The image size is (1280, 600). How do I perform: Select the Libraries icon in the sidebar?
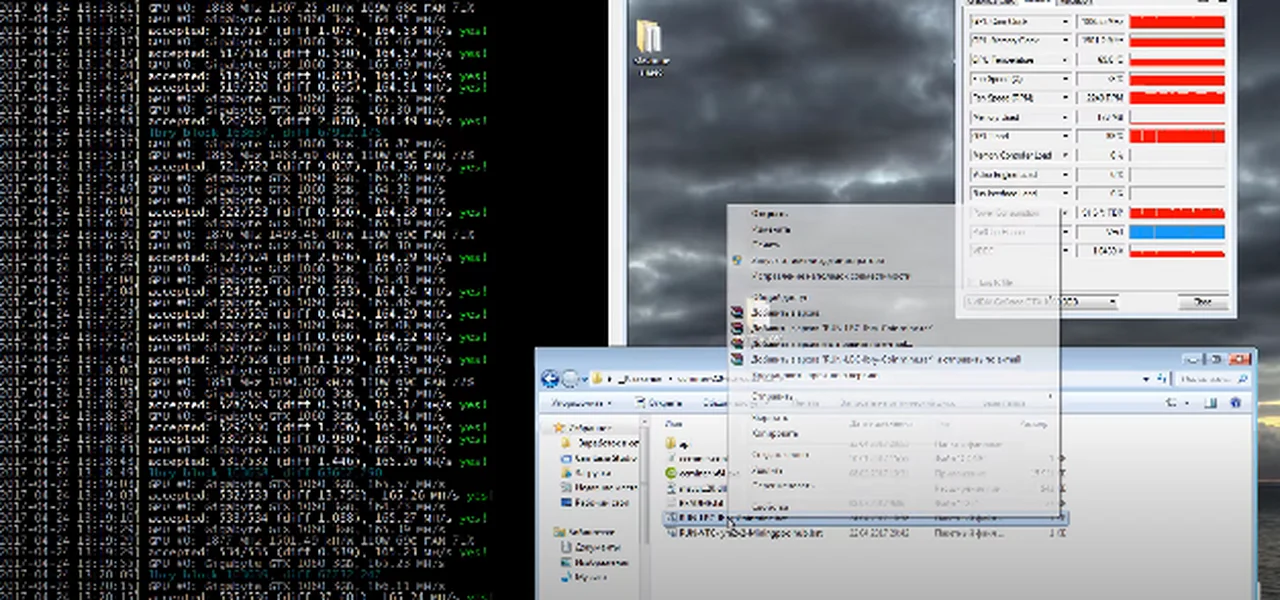(559, 533)
